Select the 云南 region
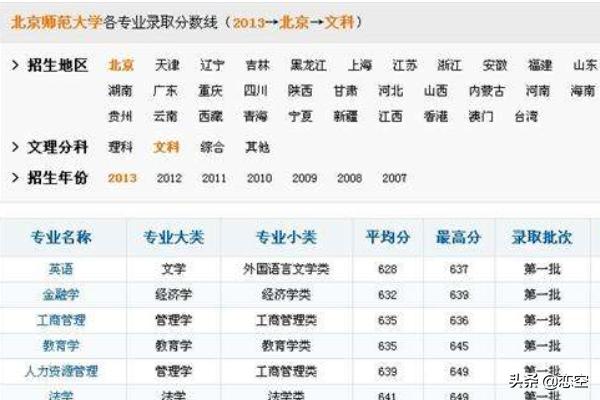This screenshot has height=400, width=600. 165,116
